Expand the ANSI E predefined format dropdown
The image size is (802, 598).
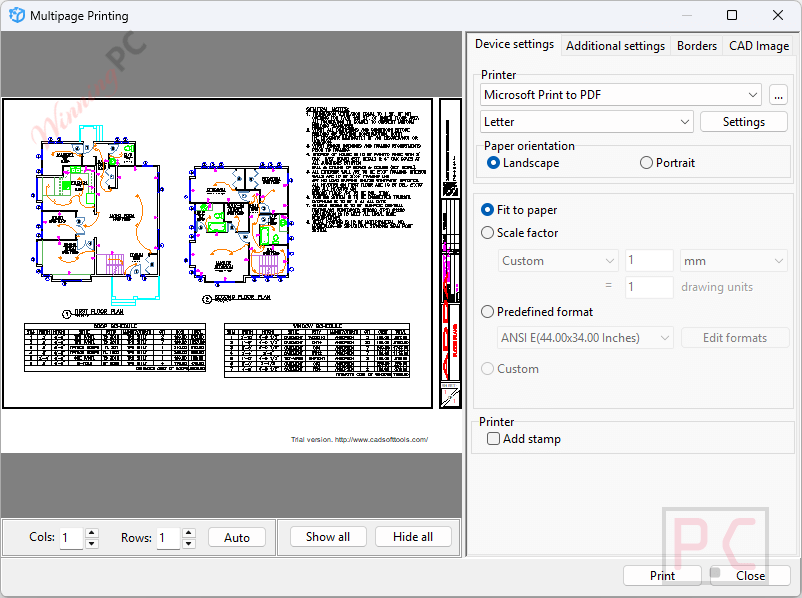coord(585,338)
